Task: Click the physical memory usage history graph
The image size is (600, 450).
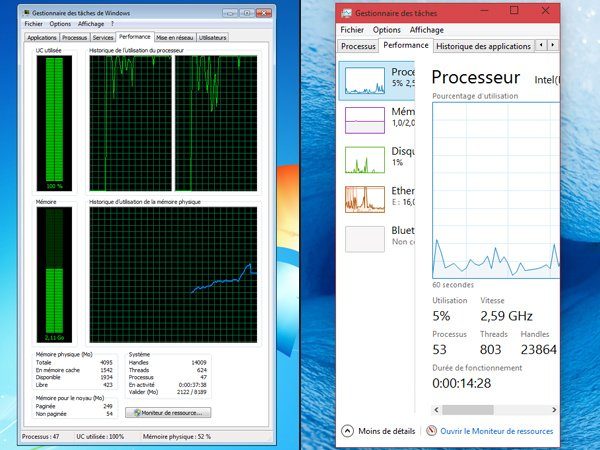Action: coord(173,274)
